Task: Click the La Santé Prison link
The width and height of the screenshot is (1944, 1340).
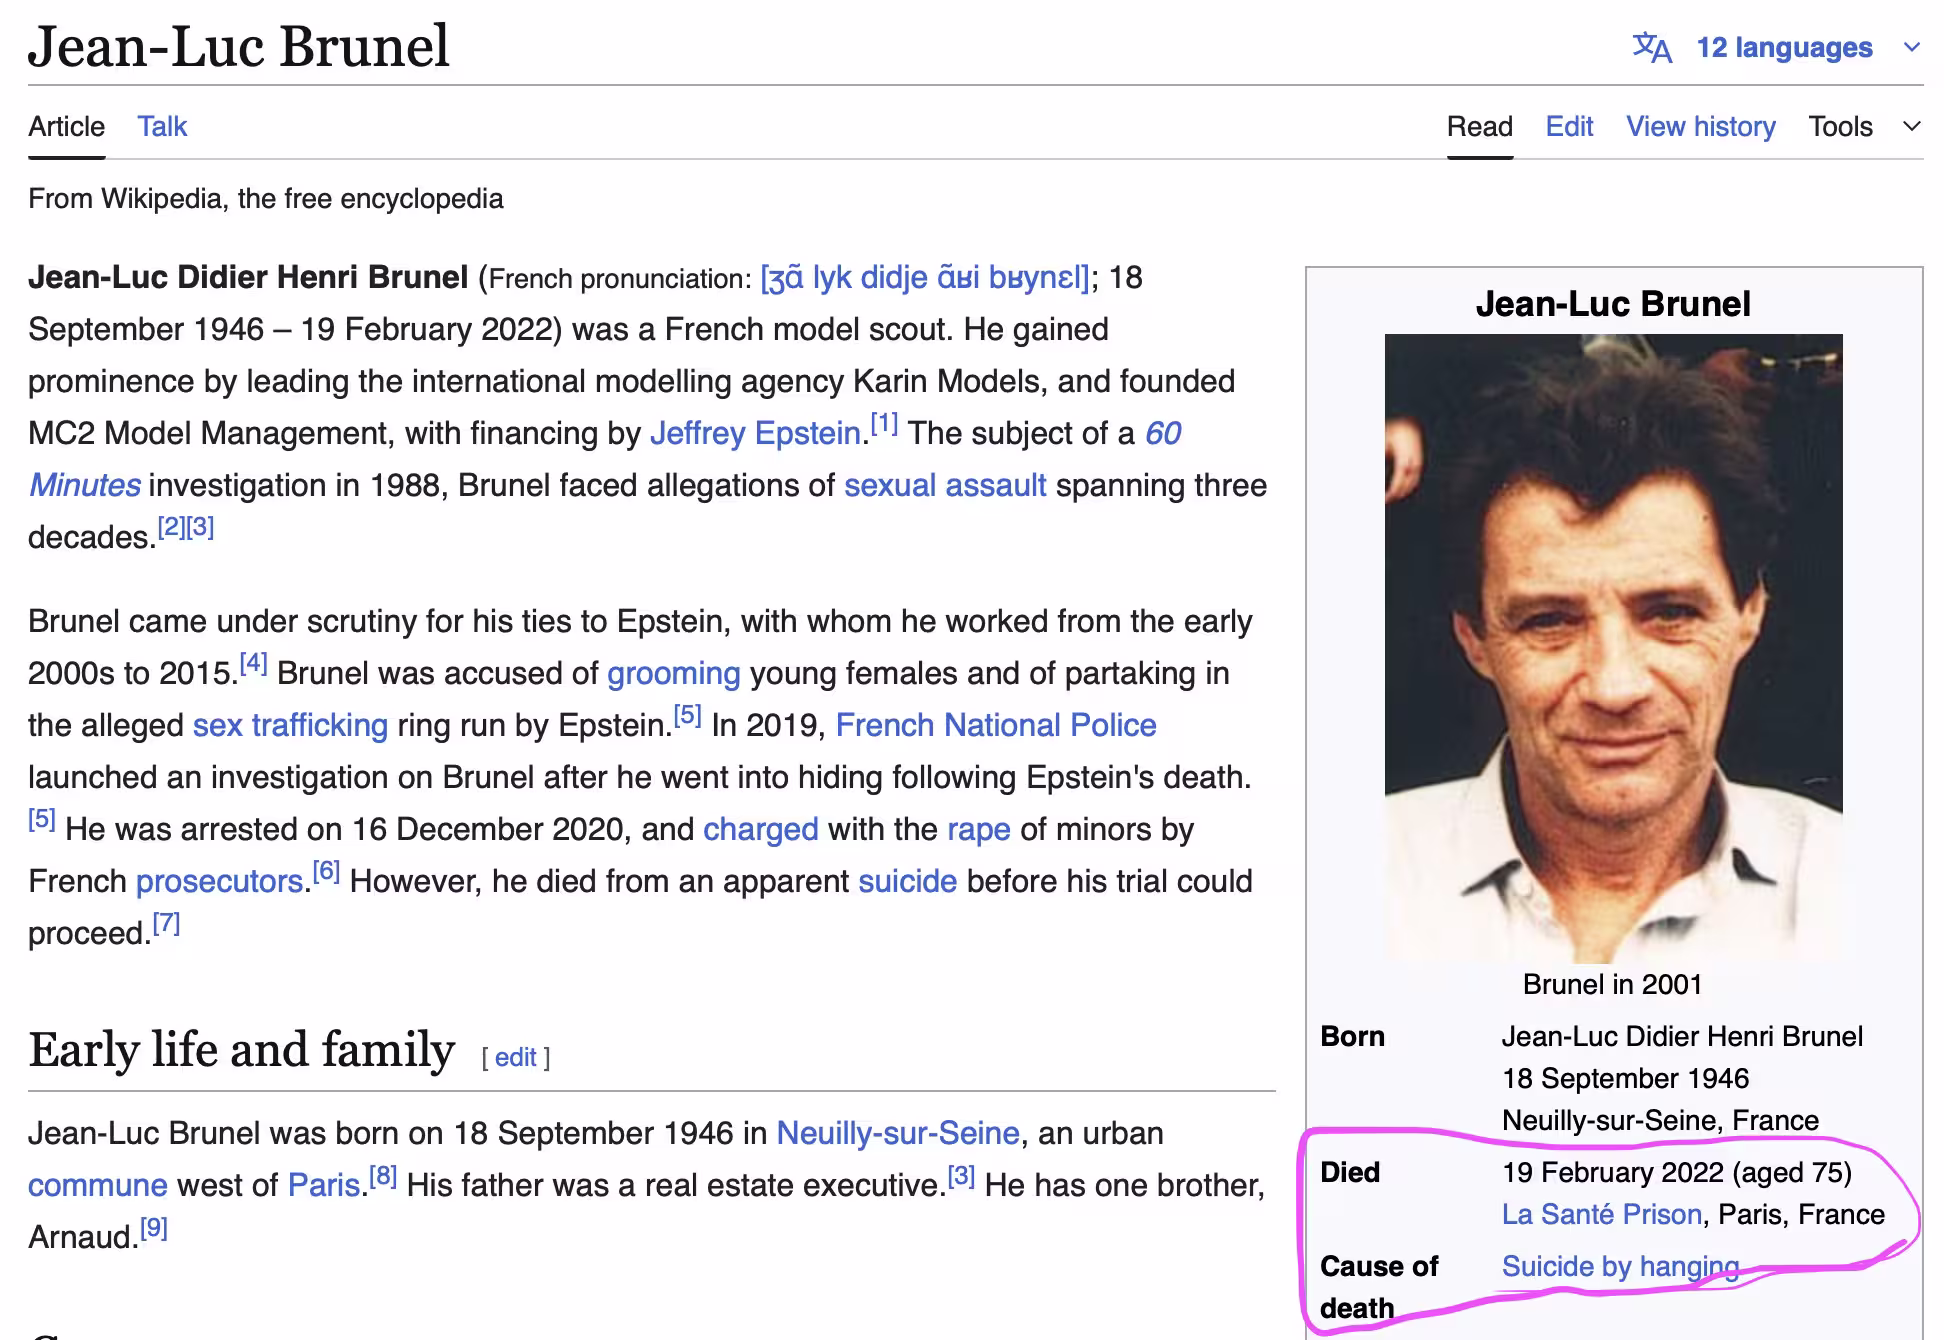Action: [x=1601, y=1214]
